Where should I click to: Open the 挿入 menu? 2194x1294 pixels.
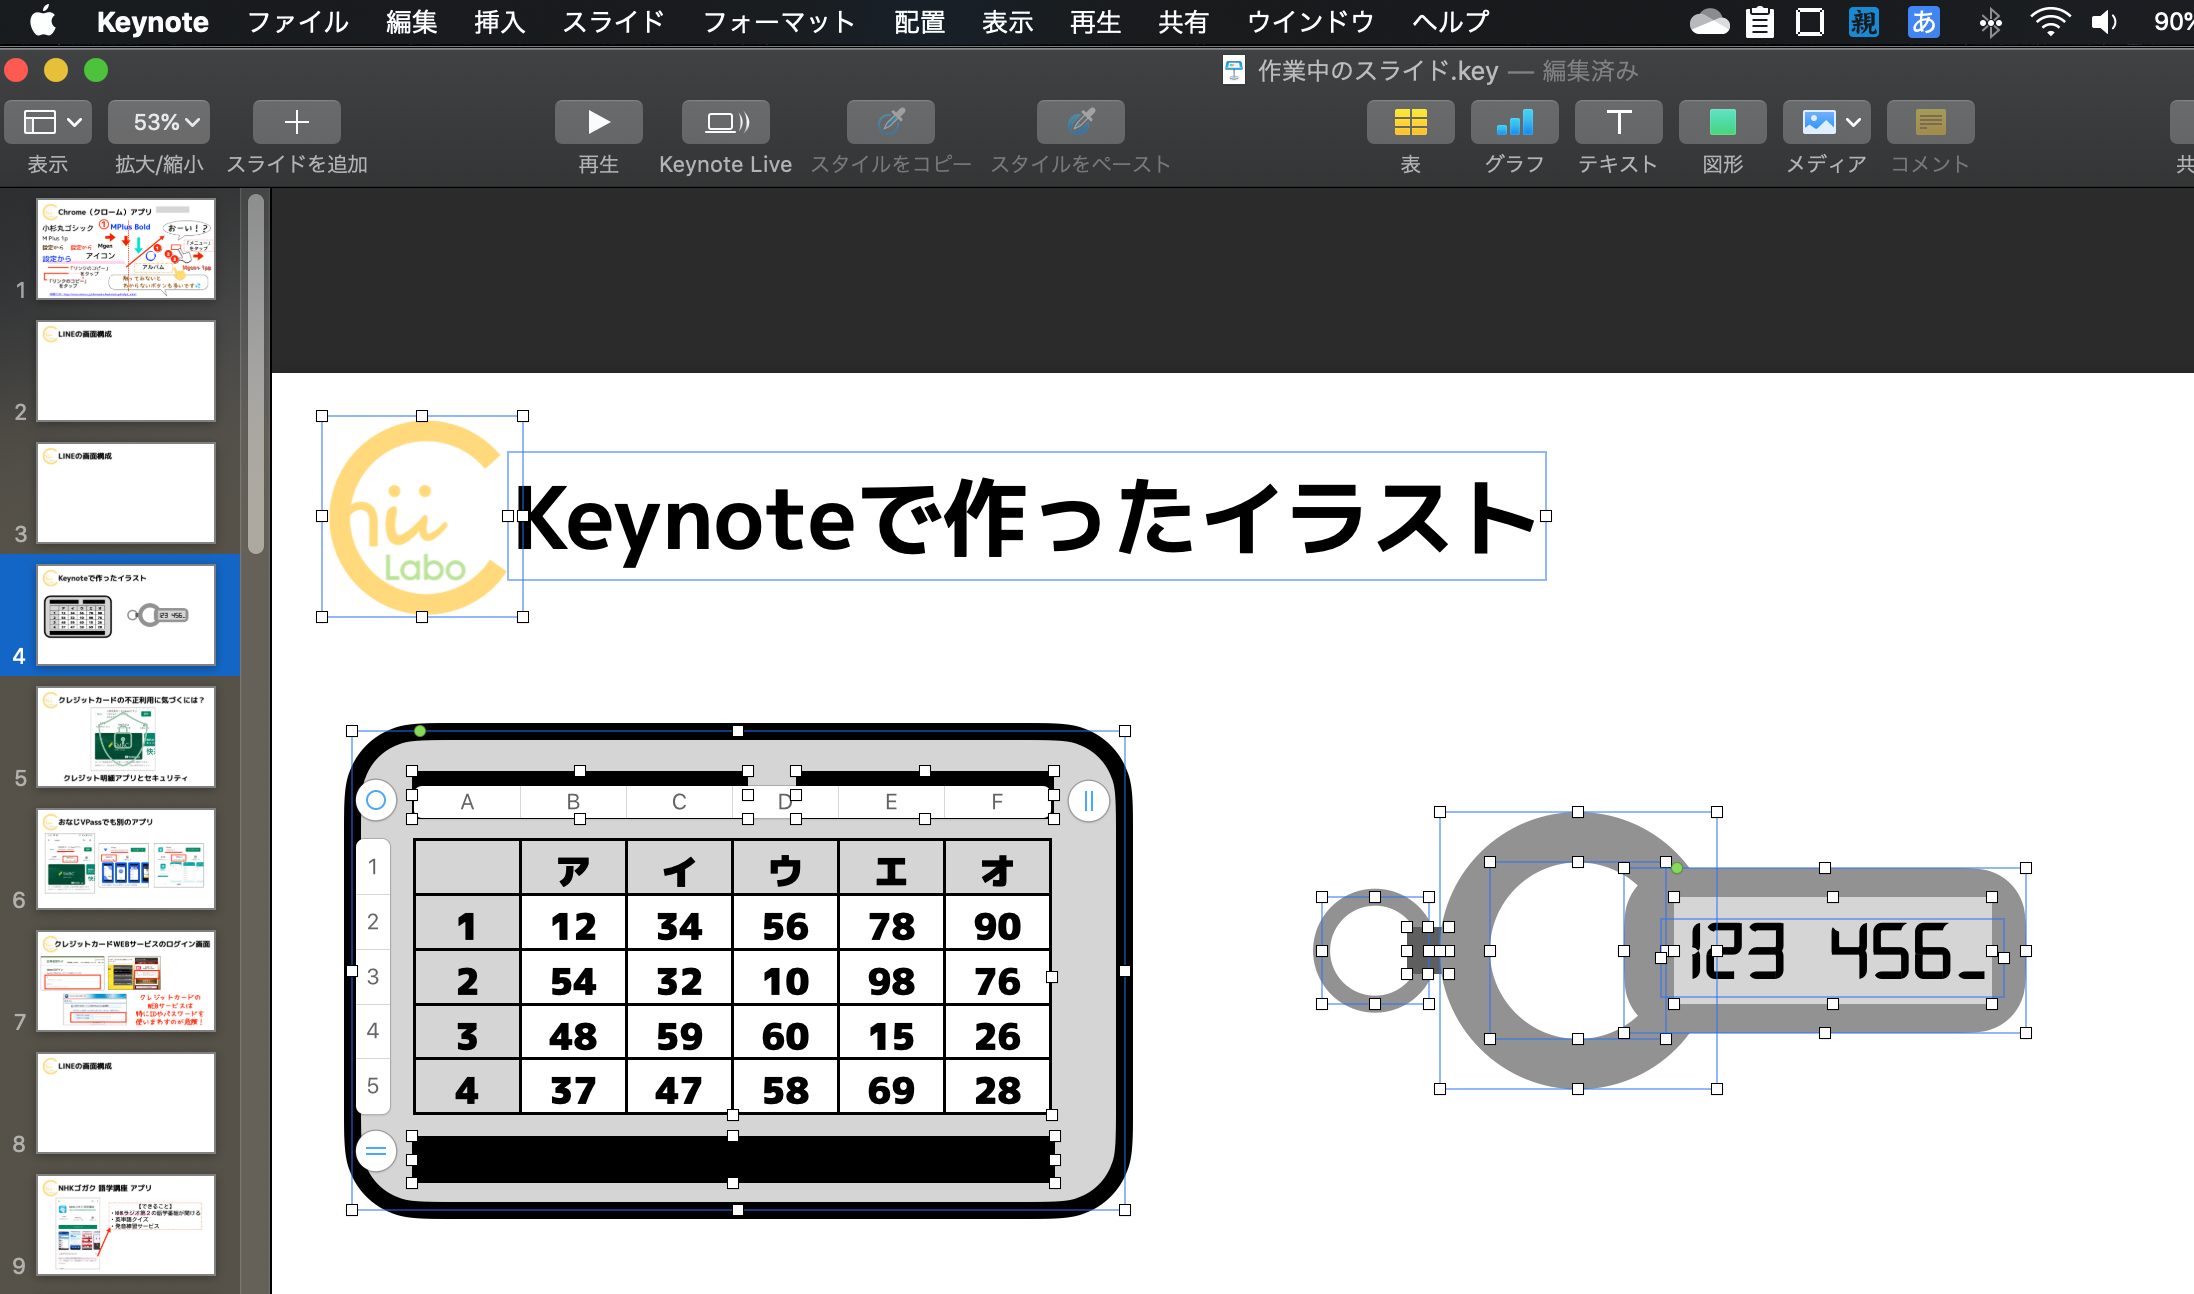pos(499,22)
